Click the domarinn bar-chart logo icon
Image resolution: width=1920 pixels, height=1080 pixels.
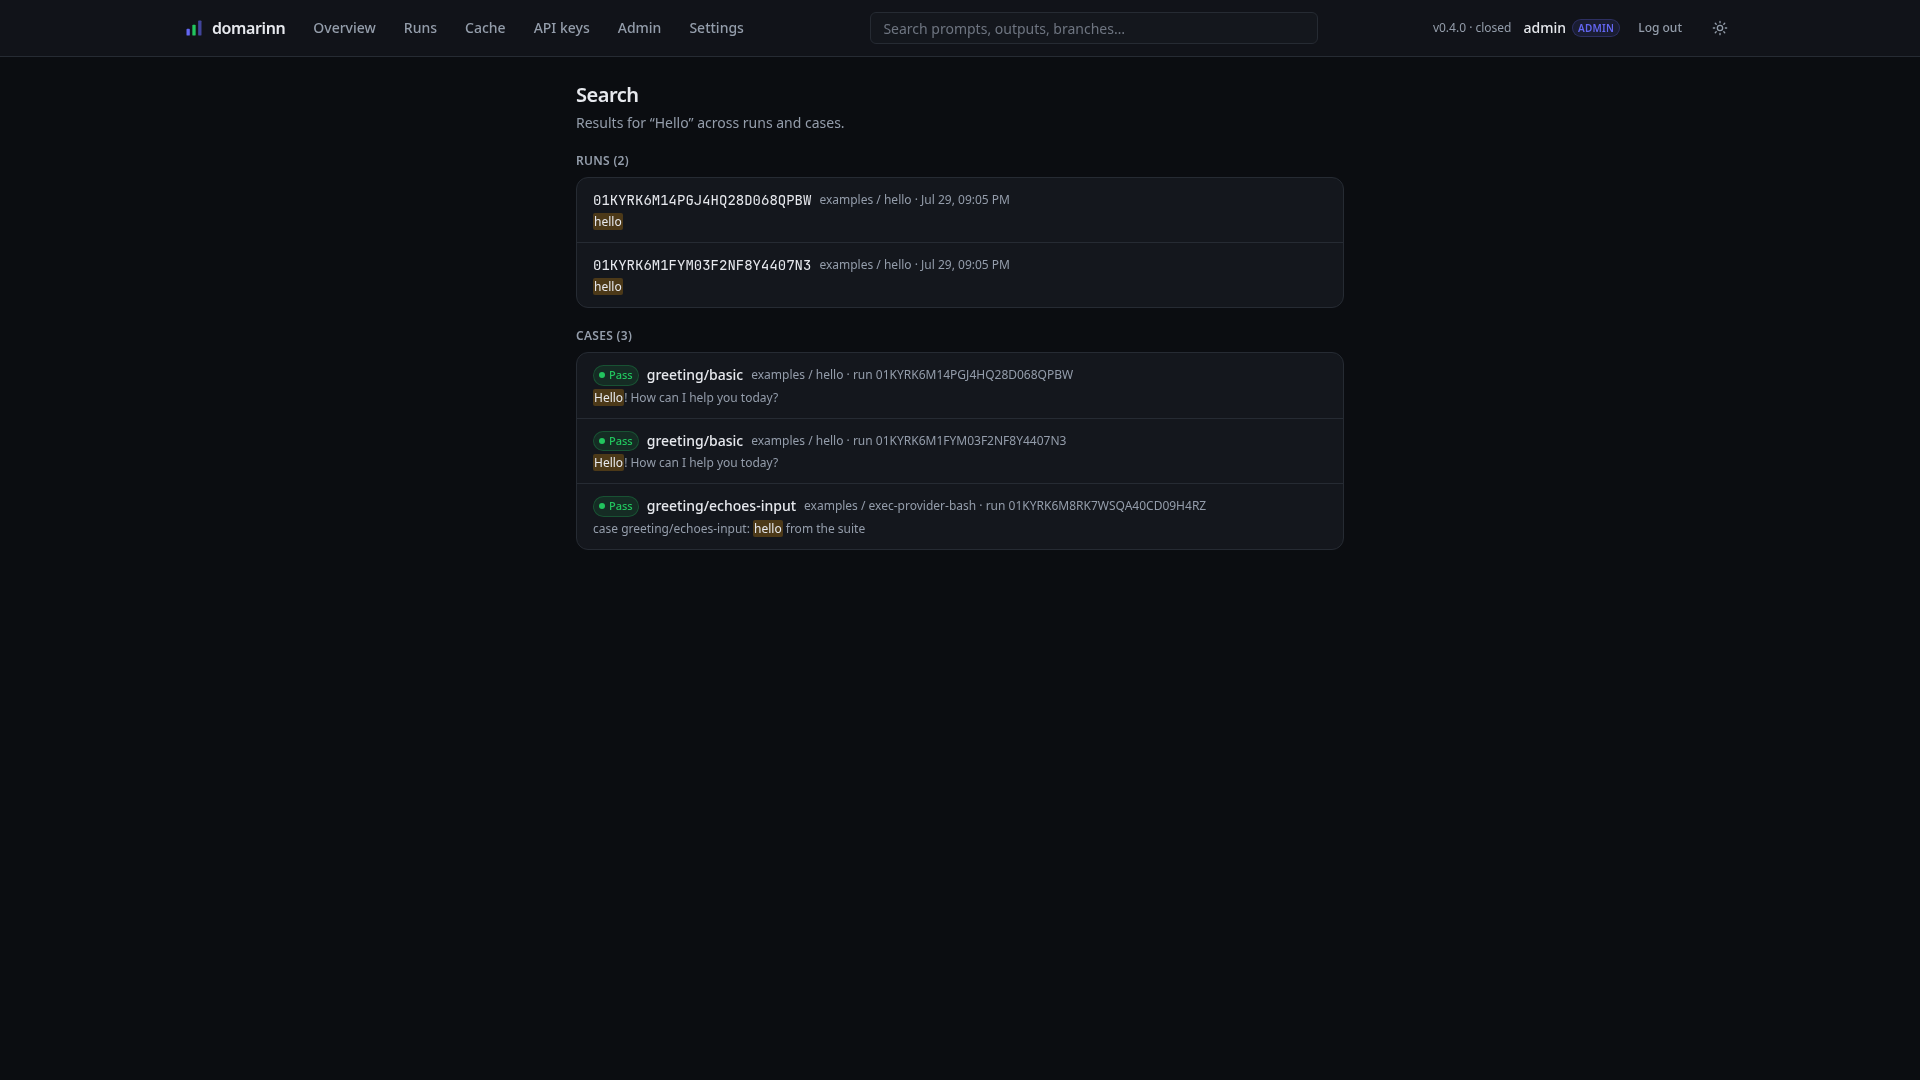pyautogui.click(x=194, y=28)
